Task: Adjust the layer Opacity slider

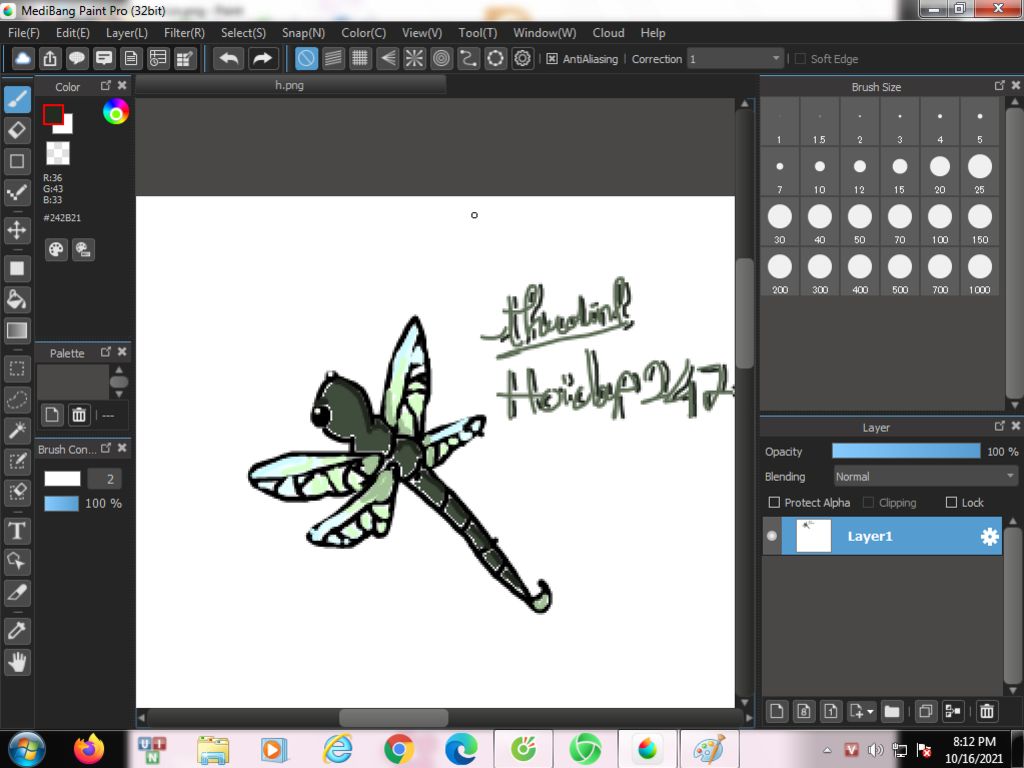Action: pyautogui.click(x=906, y=452)
